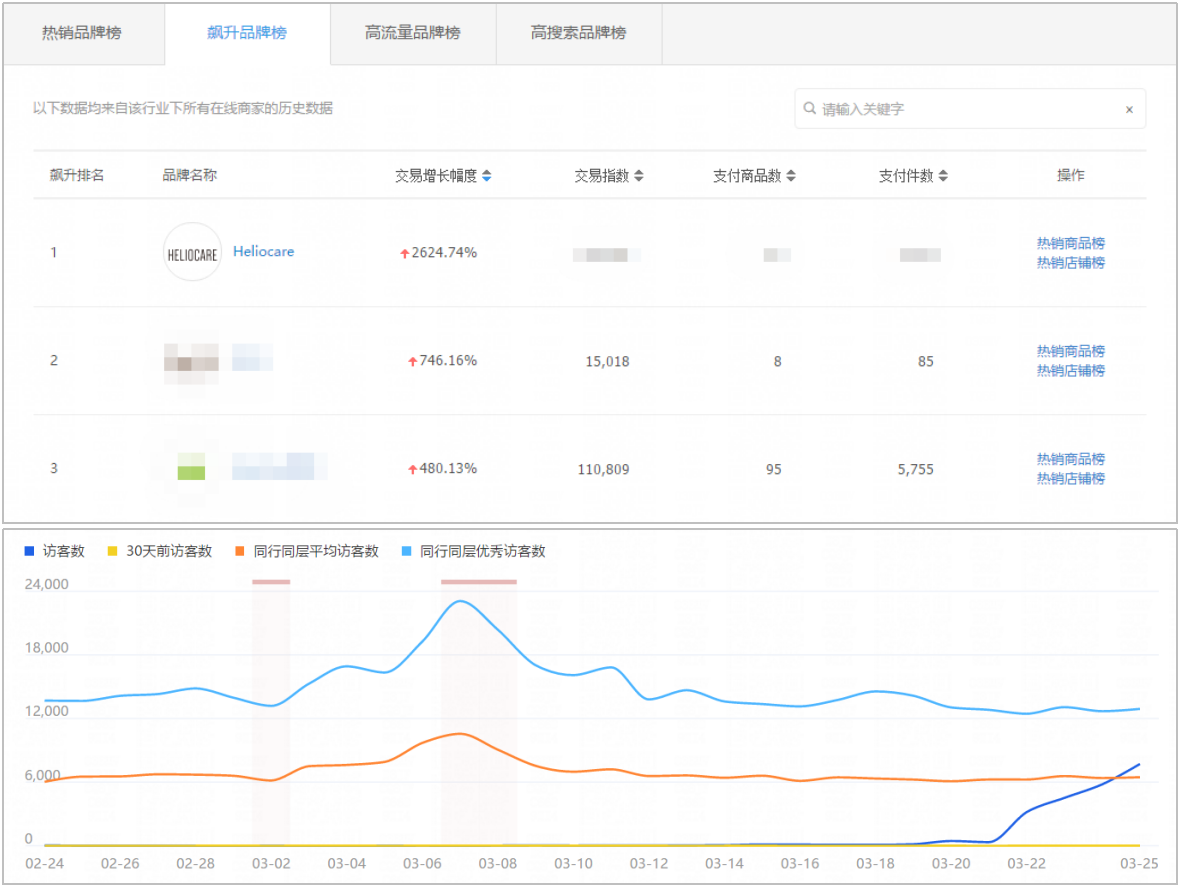Screen dimensions: 1180x888
Task: Sort by 支付件数 column arrows
Action: [x=943, y=176]
